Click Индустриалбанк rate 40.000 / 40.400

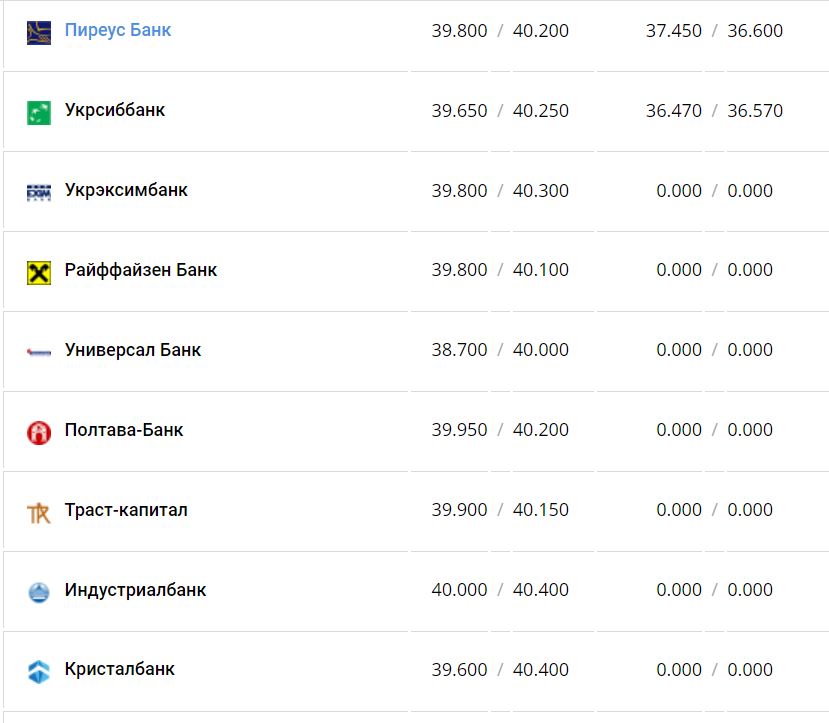coord(500,590)
